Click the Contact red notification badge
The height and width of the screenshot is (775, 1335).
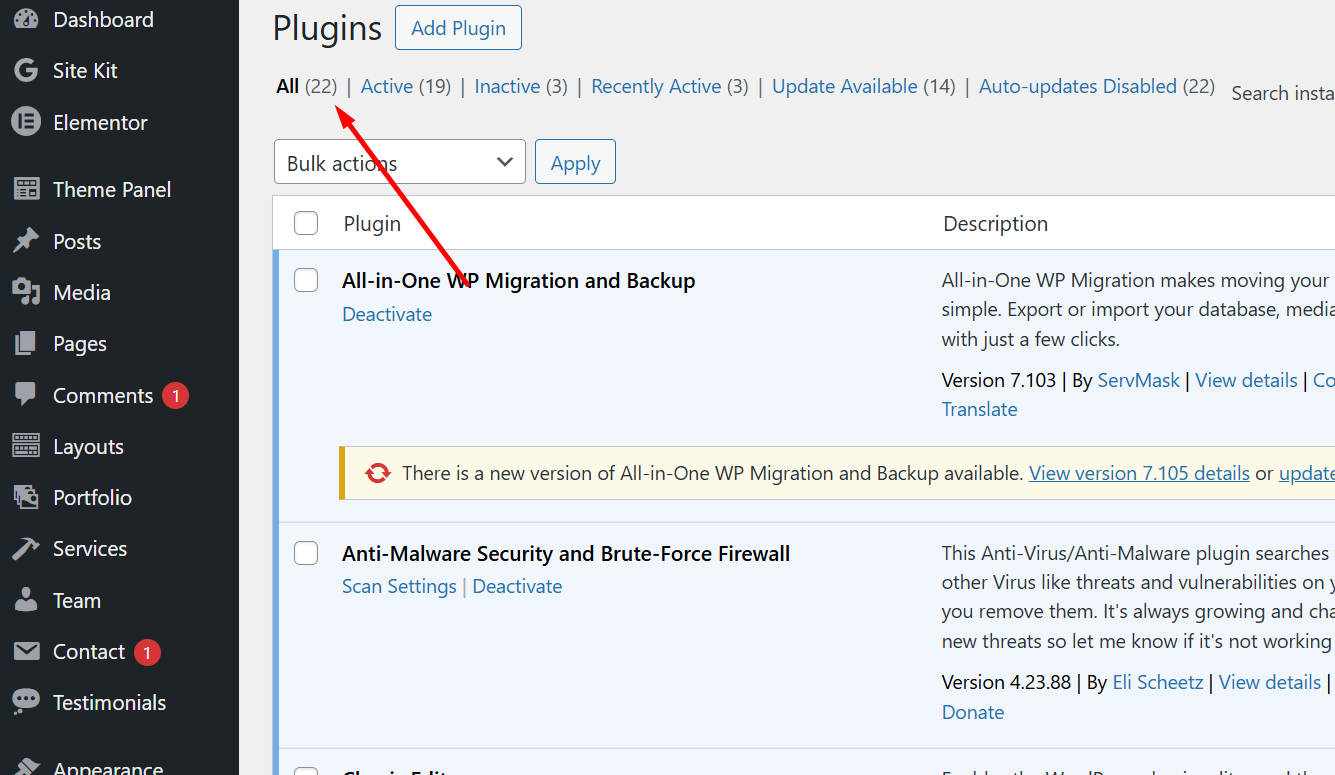point(147,652)
